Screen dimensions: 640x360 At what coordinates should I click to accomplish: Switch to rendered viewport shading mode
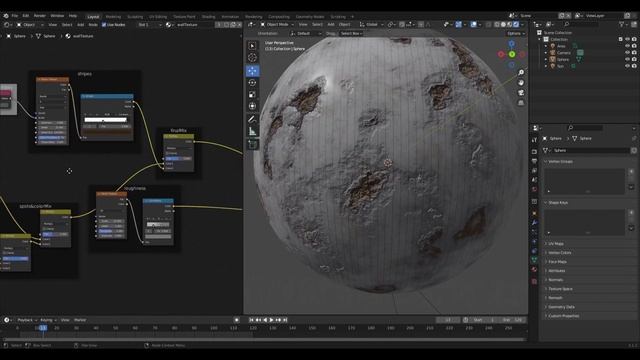(516, 24)
